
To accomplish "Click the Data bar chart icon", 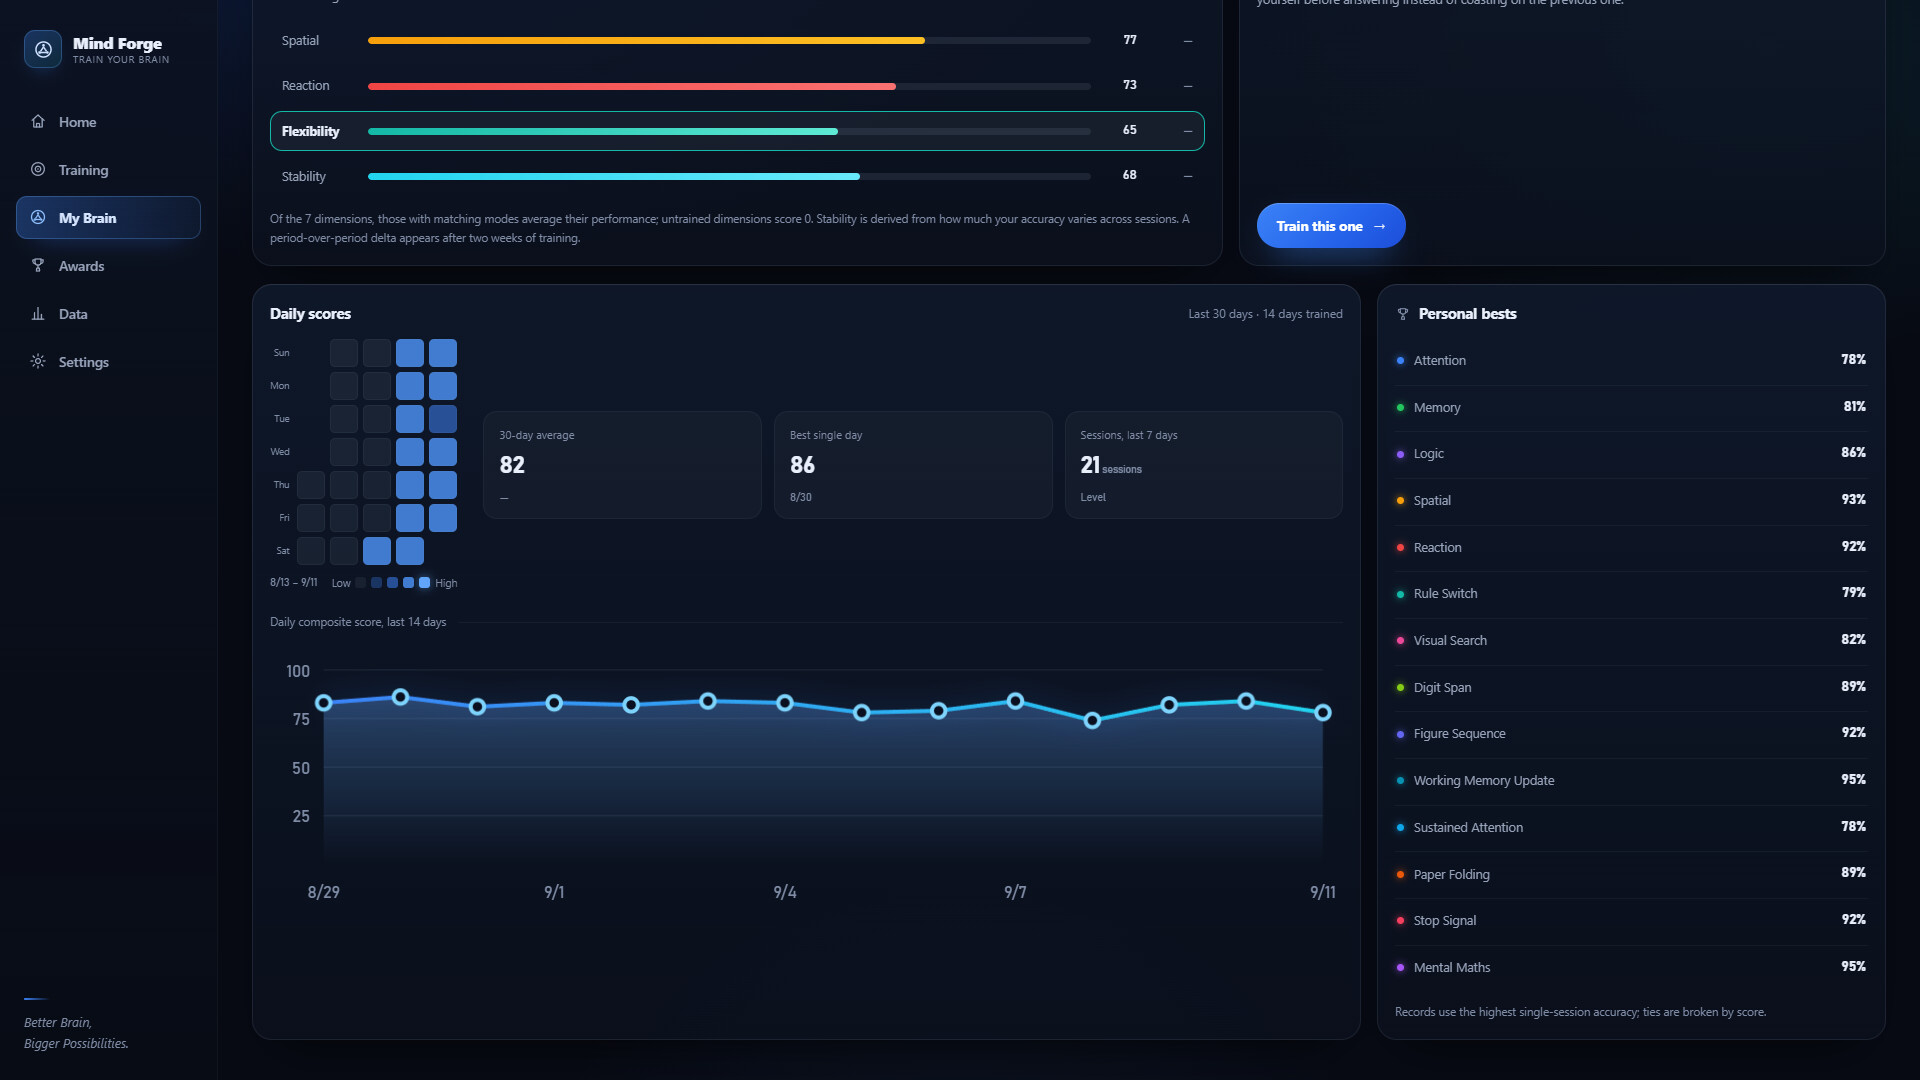I will [x=38, y=313].
